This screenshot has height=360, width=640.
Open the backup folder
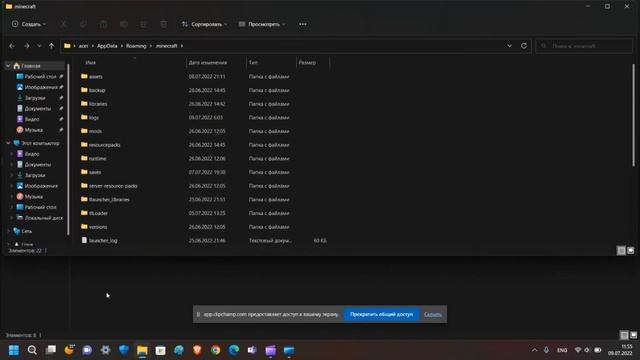[97, 90]
